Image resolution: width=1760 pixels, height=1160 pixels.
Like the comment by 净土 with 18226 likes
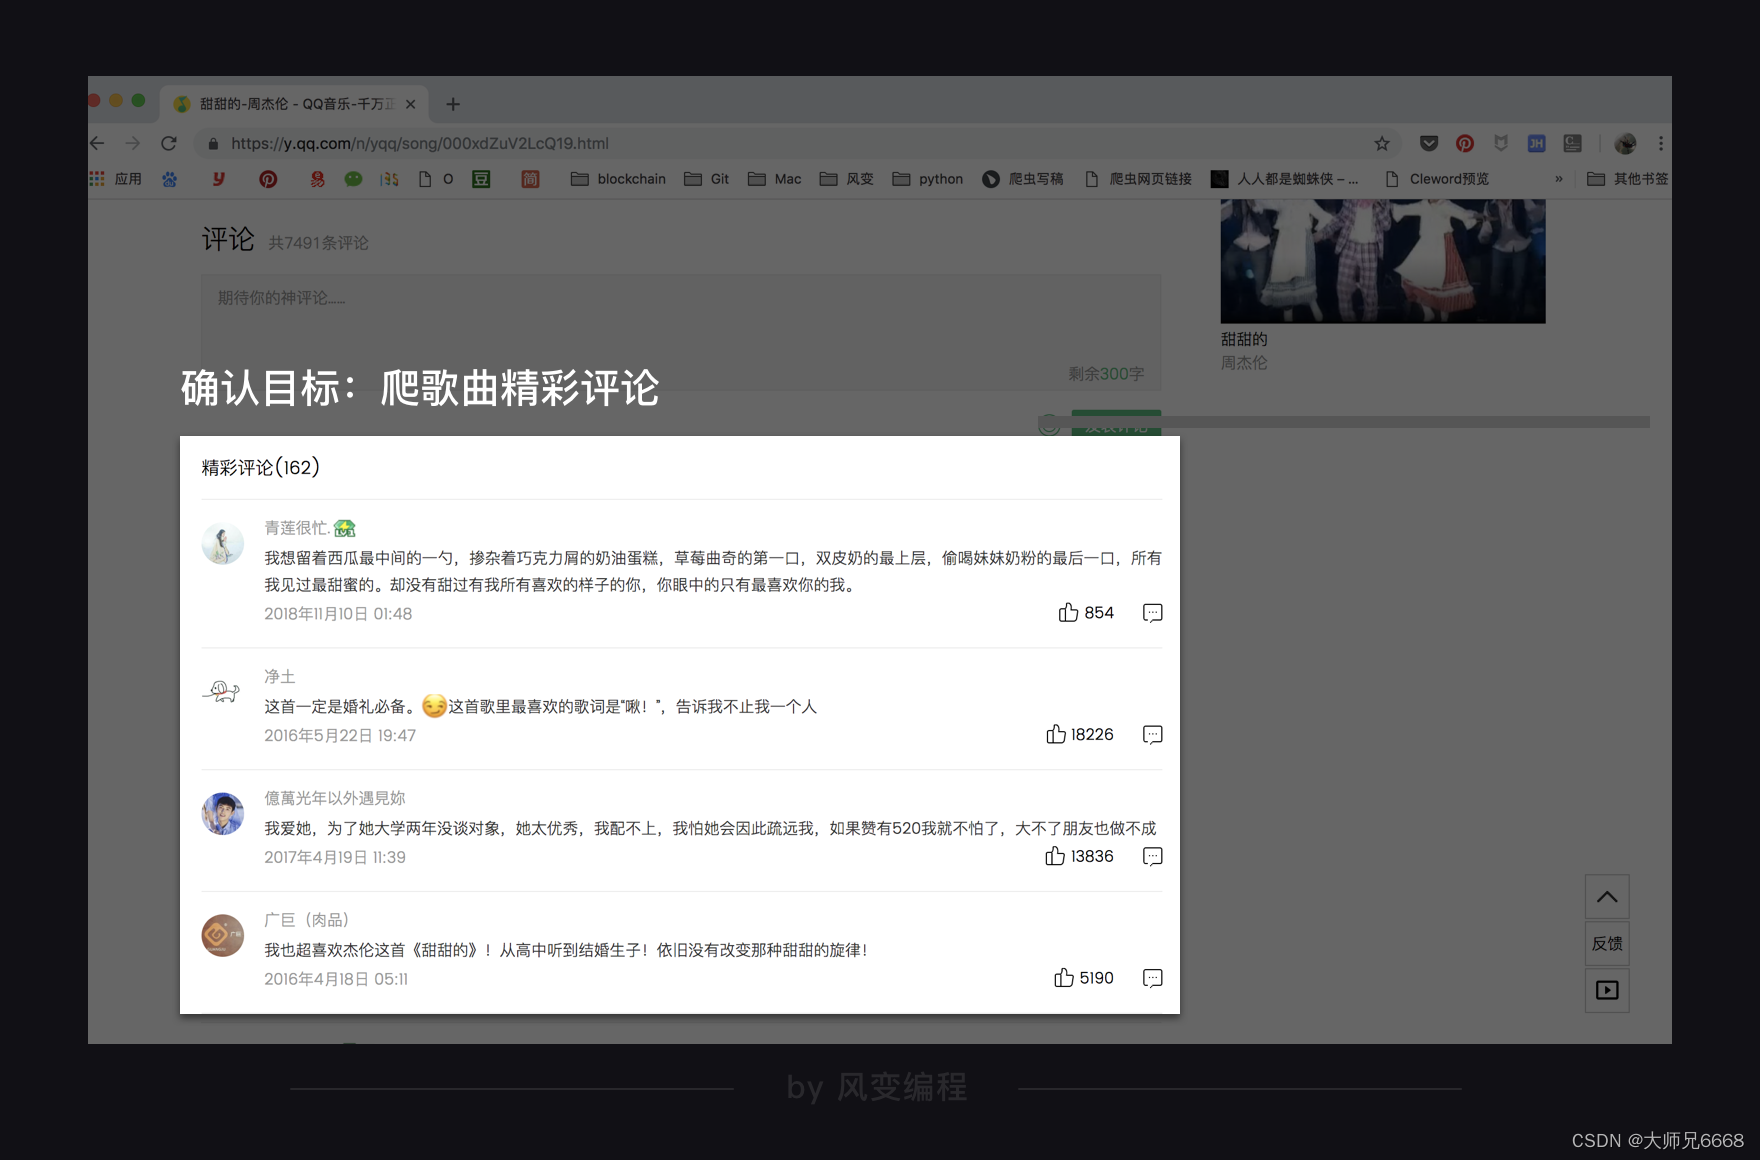tap(1079, 734)
